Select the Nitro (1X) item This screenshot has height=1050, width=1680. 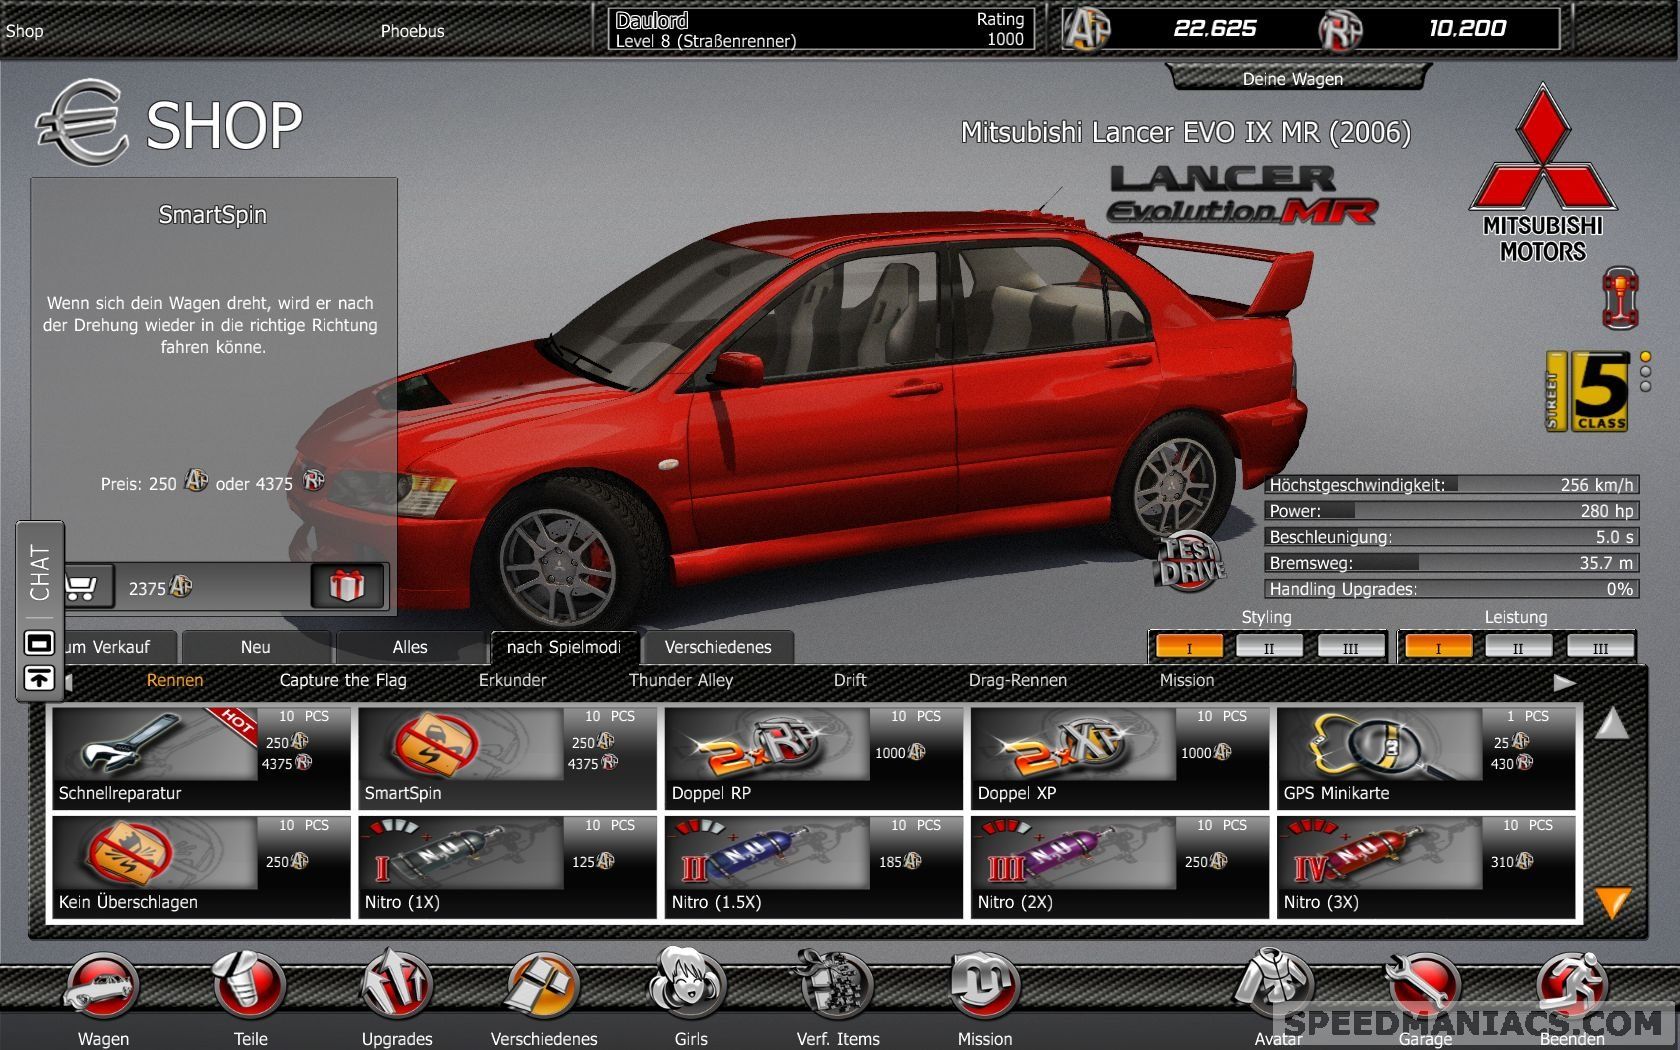tap(507, 867)
